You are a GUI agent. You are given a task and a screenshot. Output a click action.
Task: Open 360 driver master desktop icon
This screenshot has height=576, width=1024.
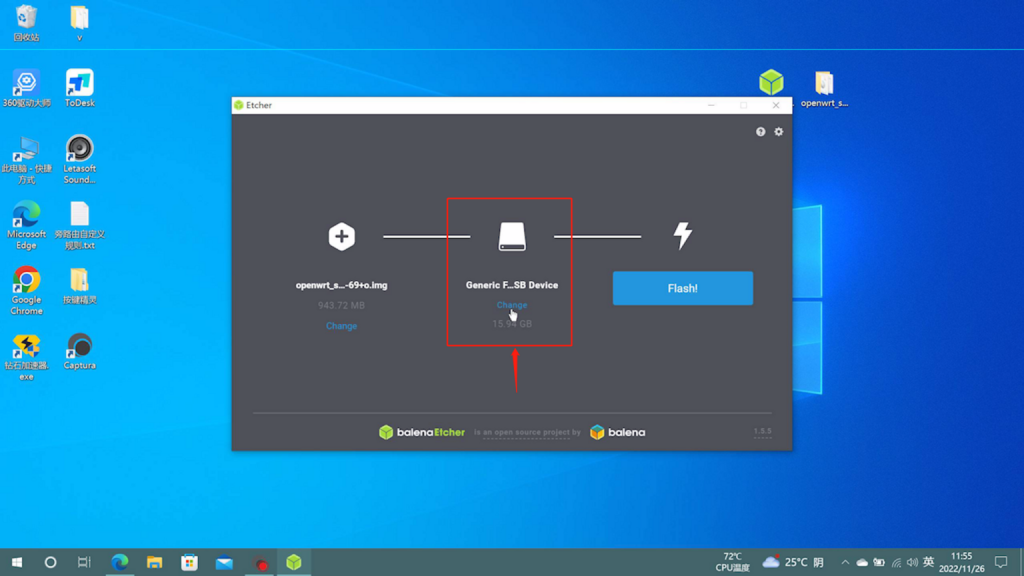(26, 88)
